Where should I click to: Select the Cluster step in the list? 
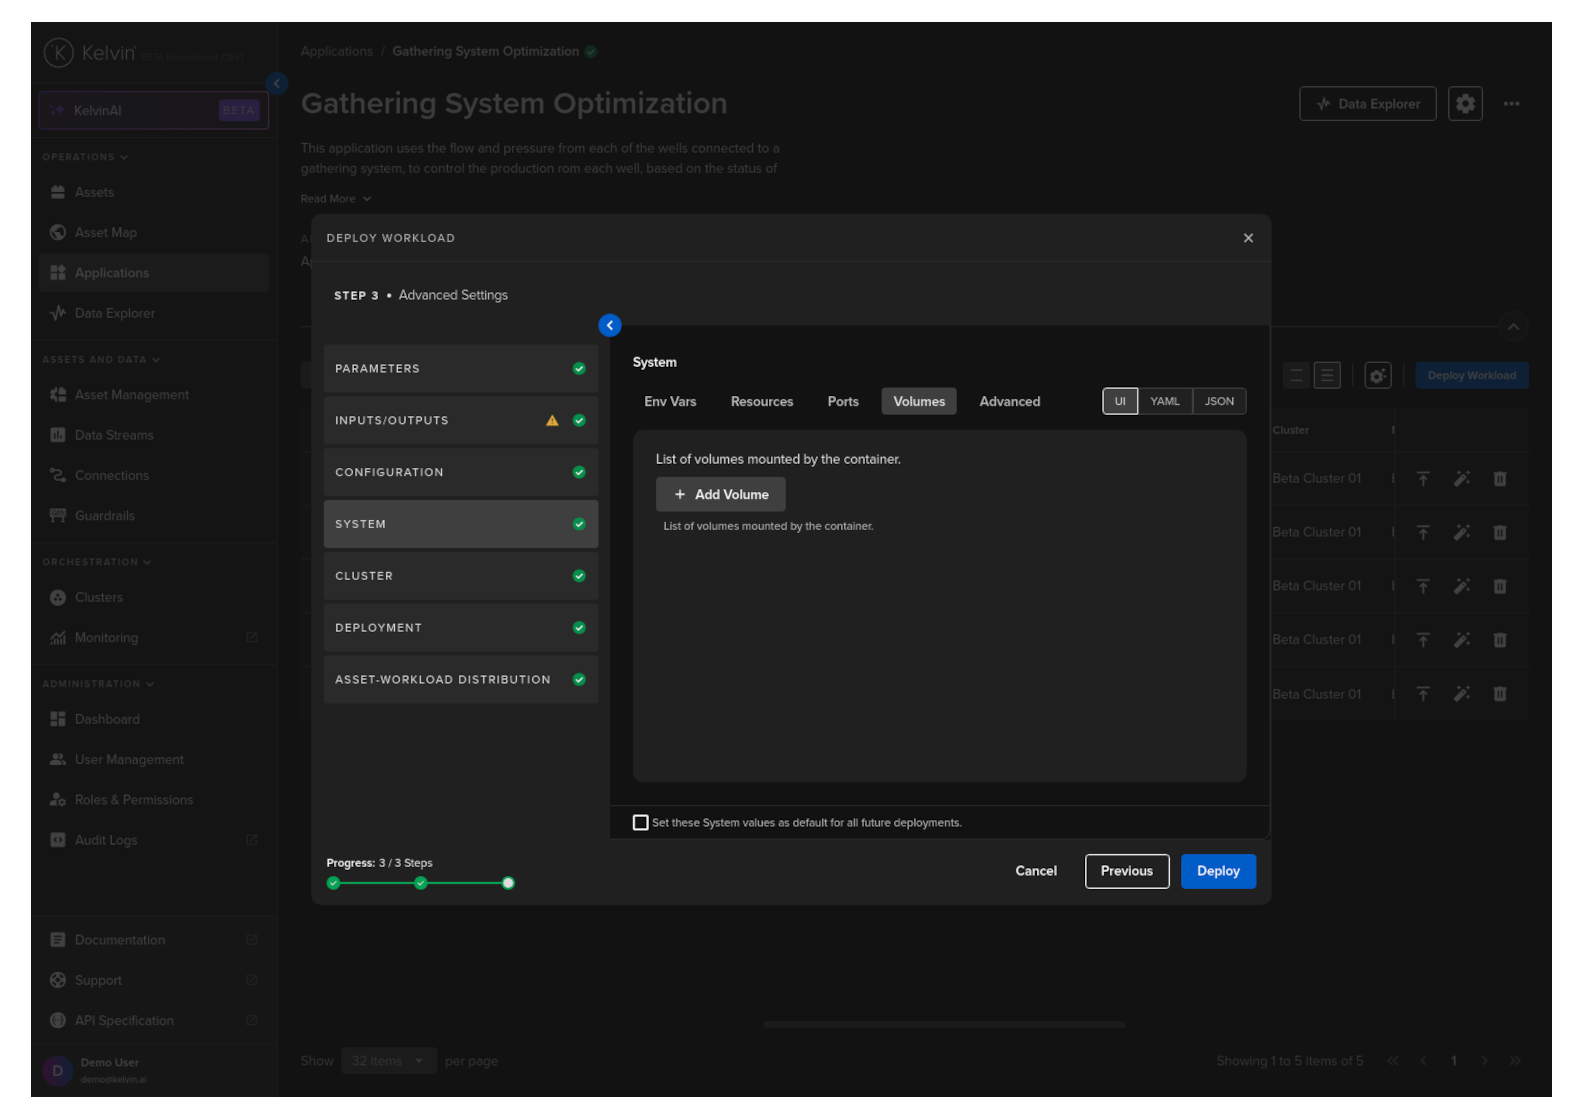pos(460,576)
